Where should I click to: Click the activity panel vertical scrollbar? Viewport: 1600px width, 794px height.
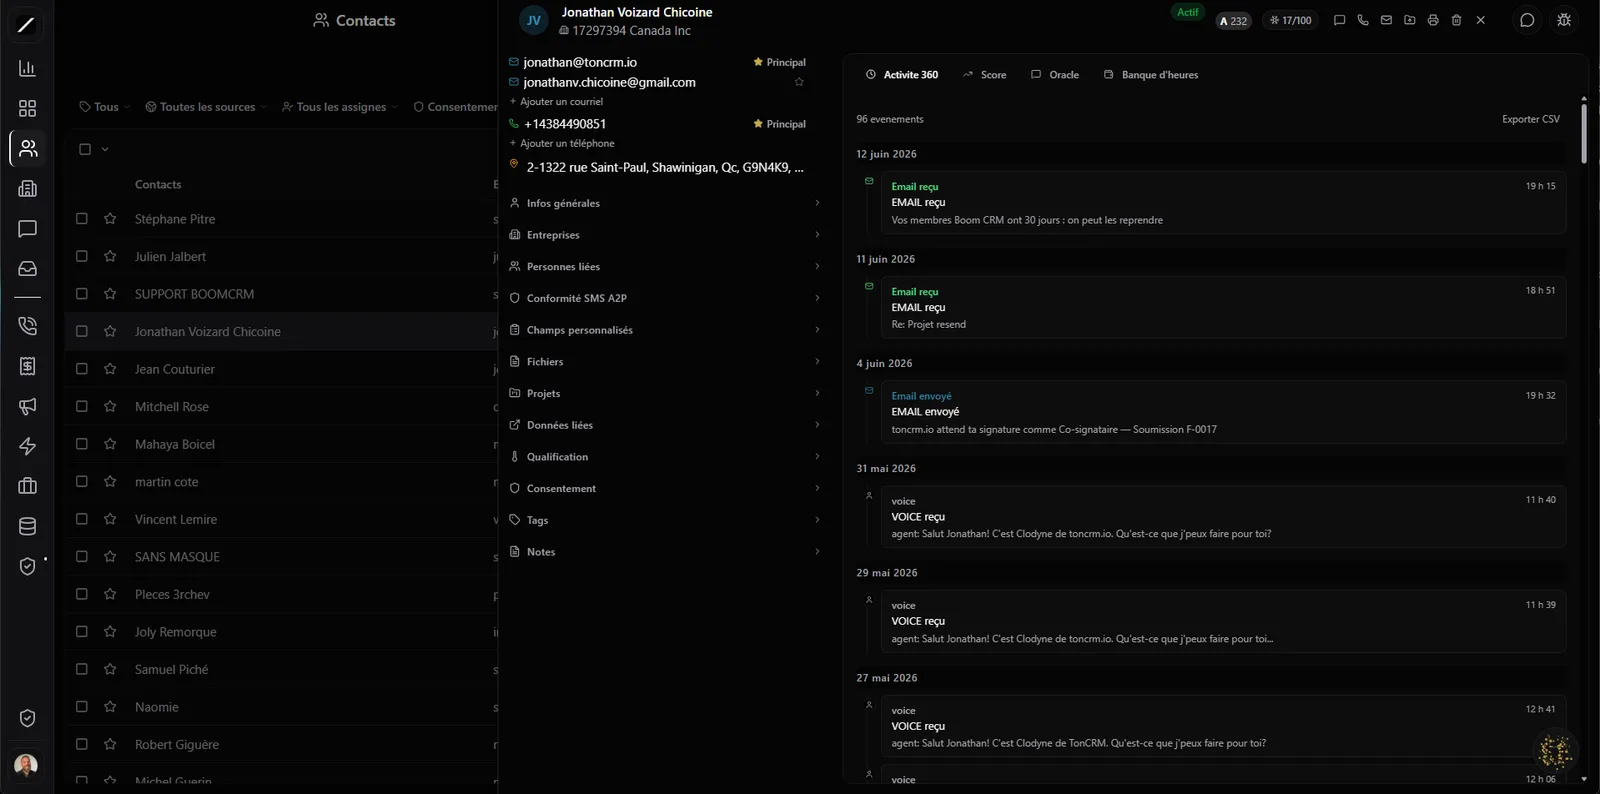[x=1584, y=133]
